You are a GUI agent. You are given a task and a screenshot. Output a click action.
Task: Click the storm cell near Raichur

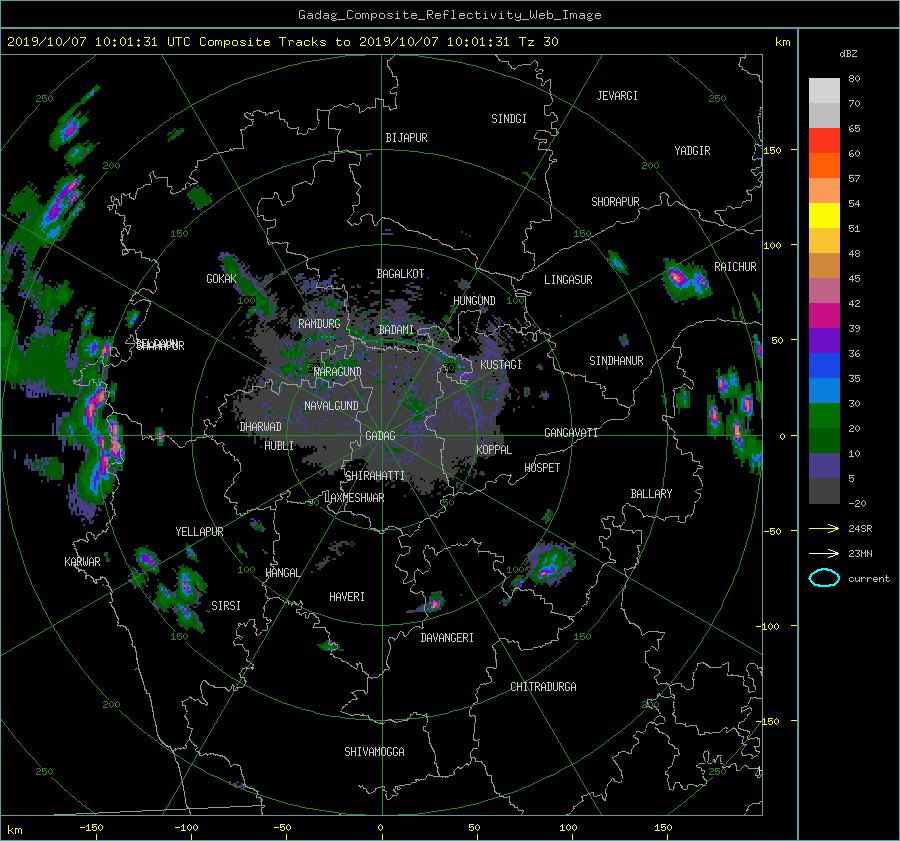click(x=686, y=281)
